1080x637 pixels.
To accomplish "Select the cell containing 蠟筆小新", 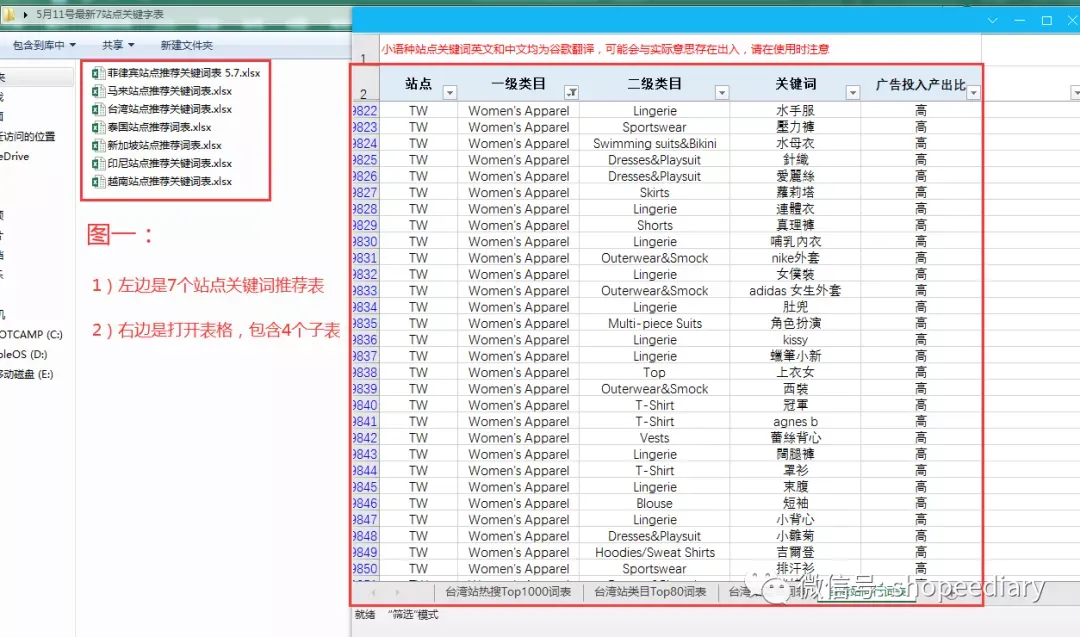I will point(795,356).
